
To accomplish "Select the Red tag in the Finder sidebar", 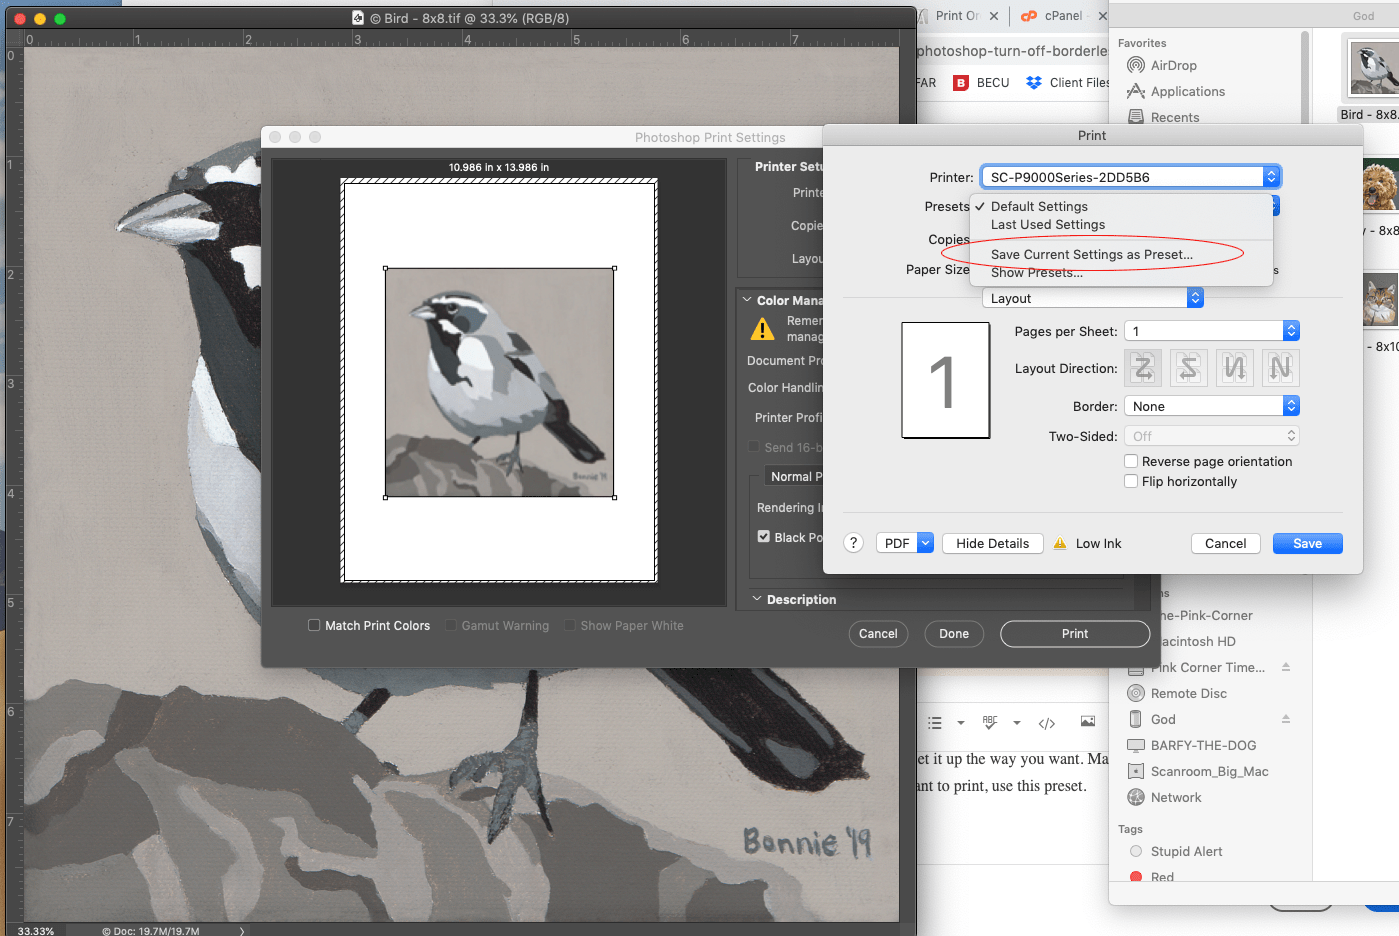I will click(x=1160, y=877).
